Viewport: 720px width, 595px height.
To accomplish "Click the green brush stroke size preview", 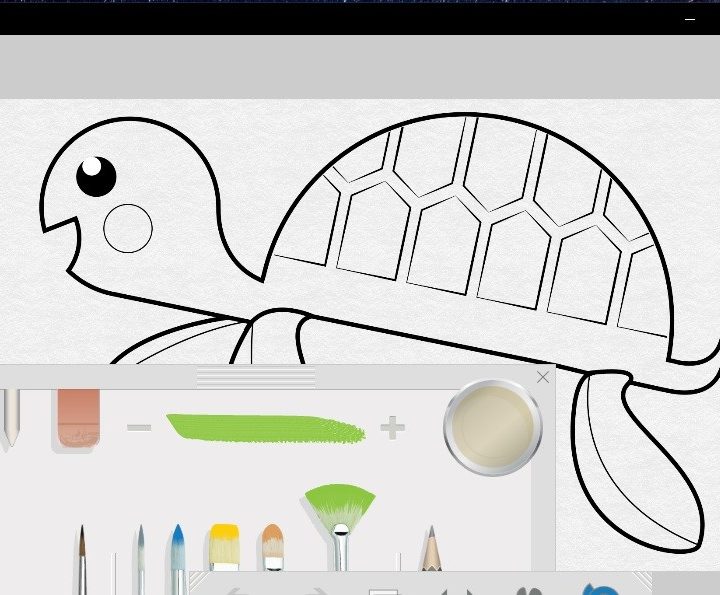I will click(265, 428).
